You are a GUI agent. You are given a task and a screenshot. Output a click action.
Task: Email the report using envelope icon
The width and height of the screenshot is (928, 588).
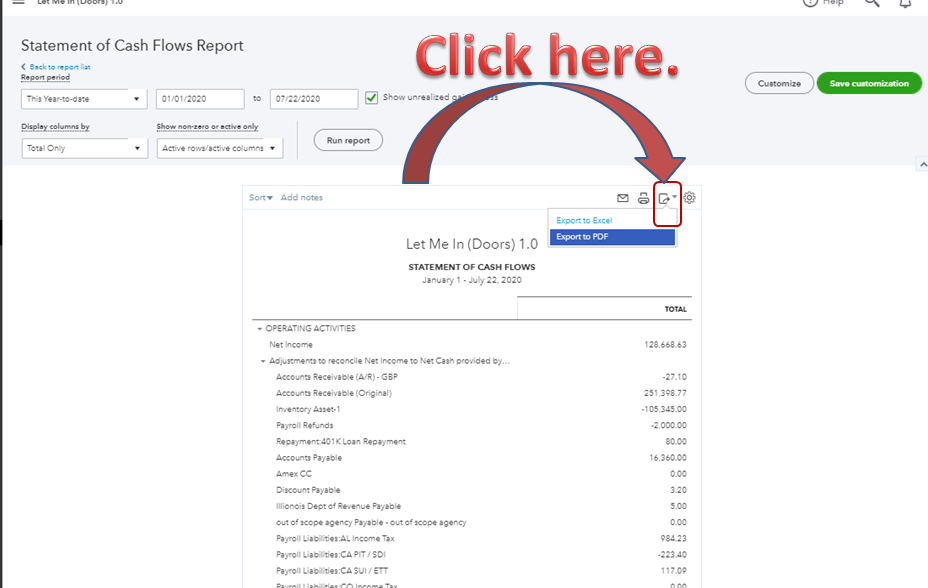tap(623, 198)
